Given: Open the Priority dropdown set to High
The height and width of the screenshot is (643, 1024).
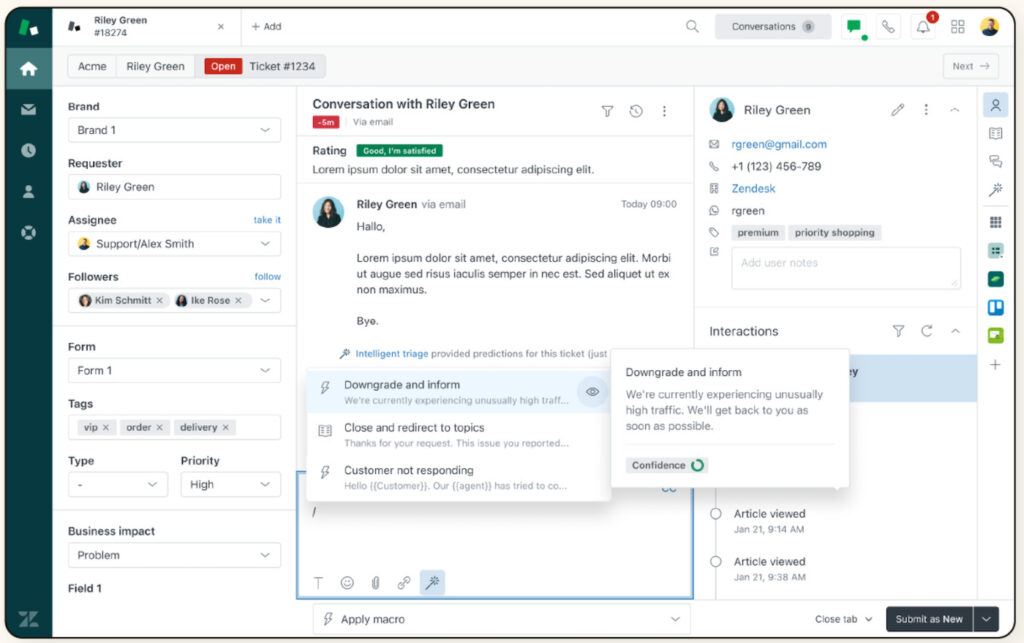Looking at the screenshot, I should point(231,484).
